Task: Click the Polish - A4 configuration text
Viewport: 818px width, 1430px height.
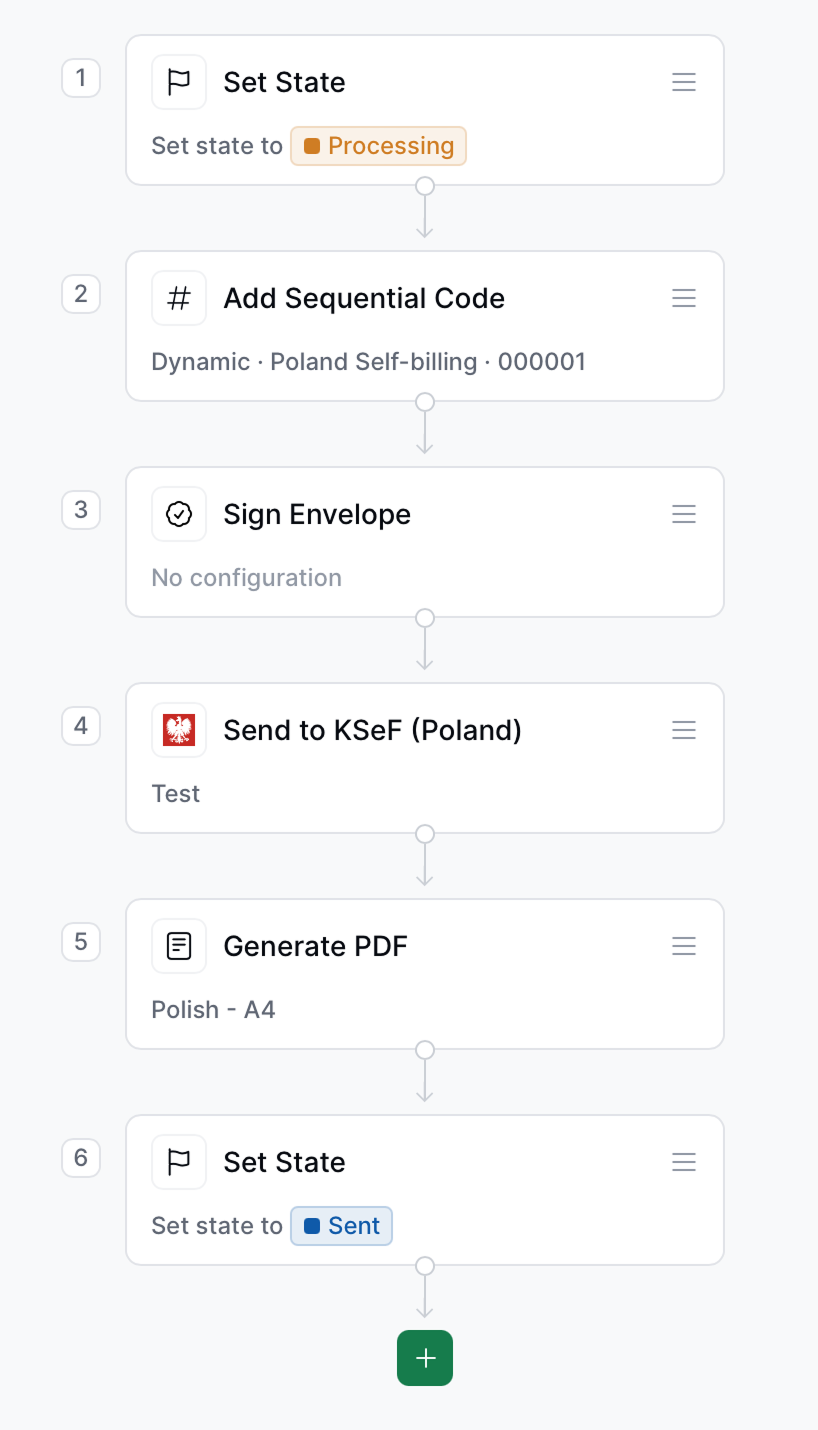Action: click(x=213, y=1009)
